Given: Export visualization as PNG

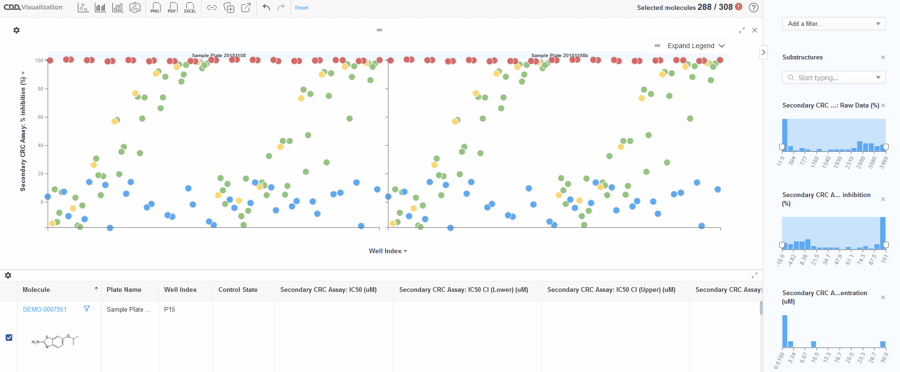Looking at the screenshot, I should tap(155, 7).
